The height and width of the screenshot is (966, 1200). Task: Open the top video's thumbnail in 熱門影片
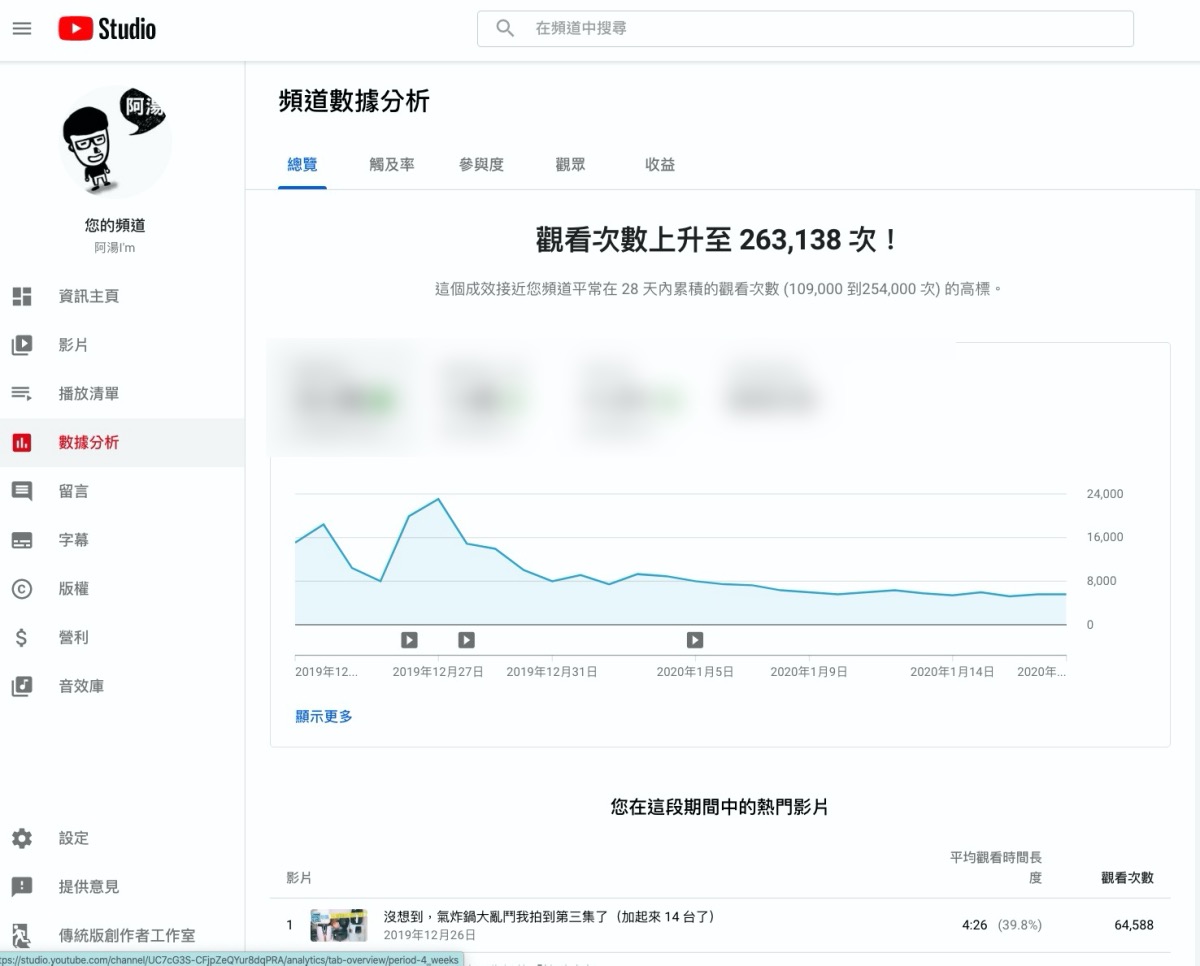[339, 925]
